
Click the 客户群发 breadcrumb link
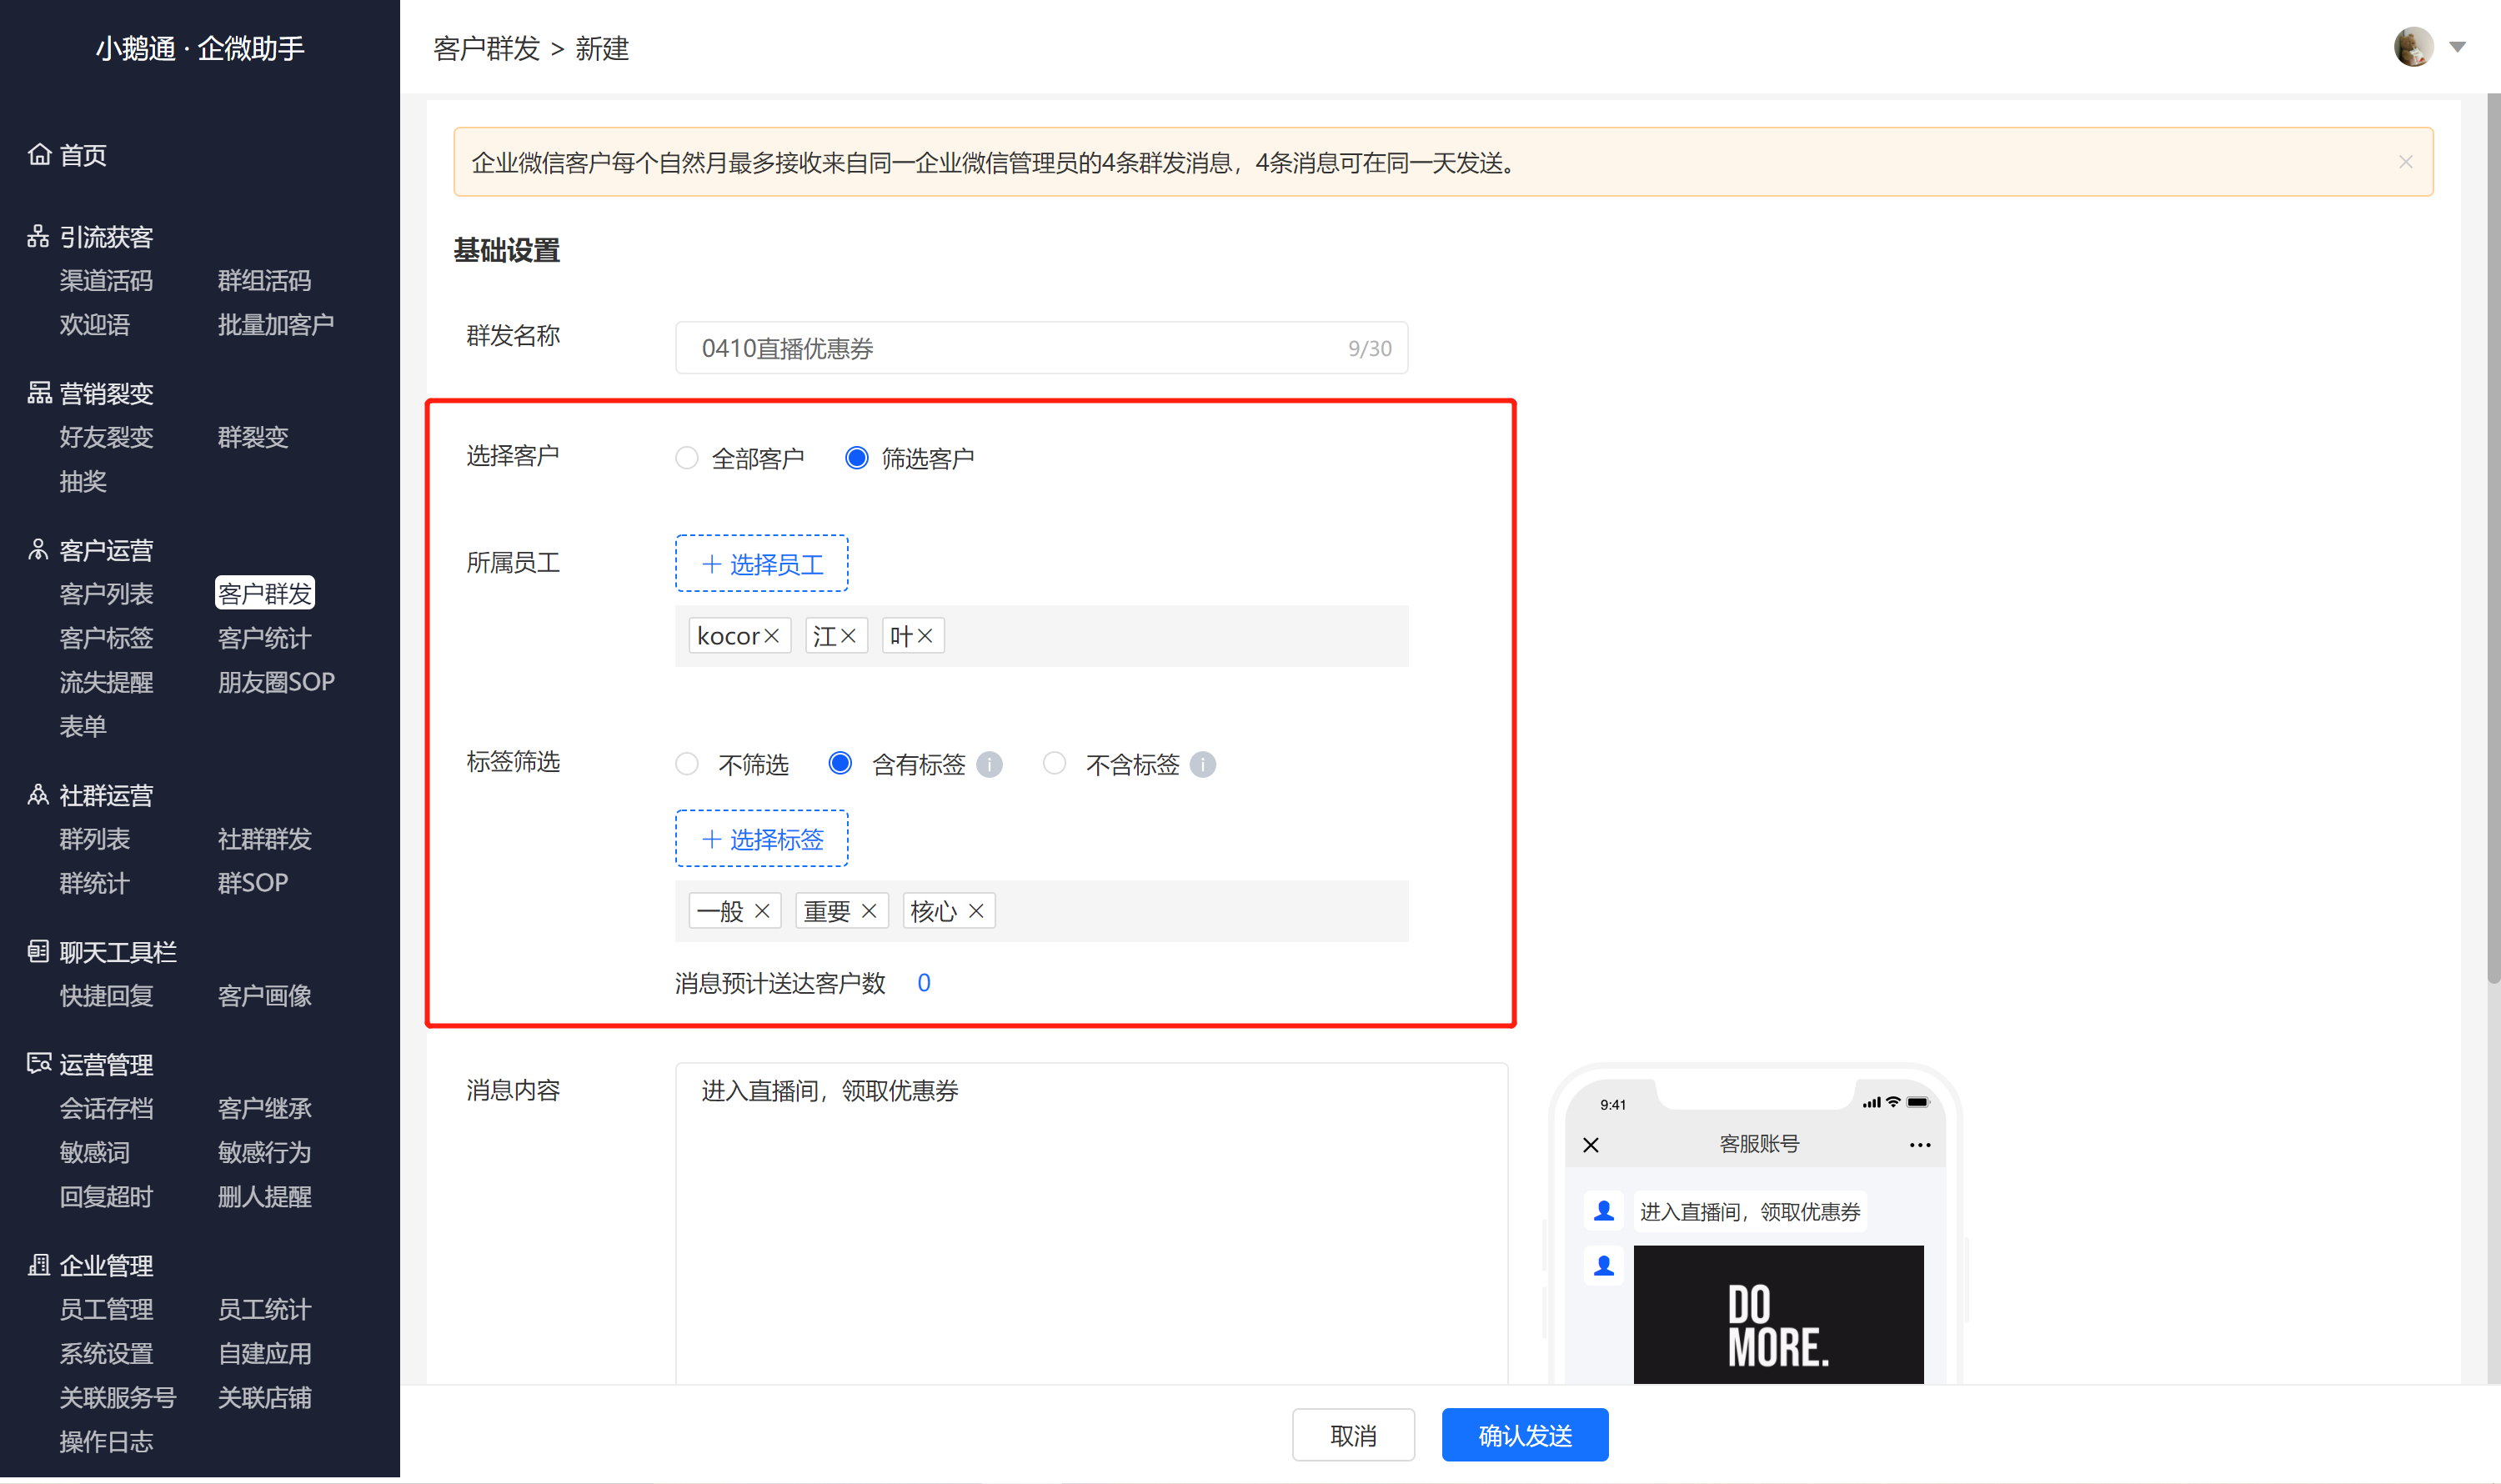click(x=486, y=48)
